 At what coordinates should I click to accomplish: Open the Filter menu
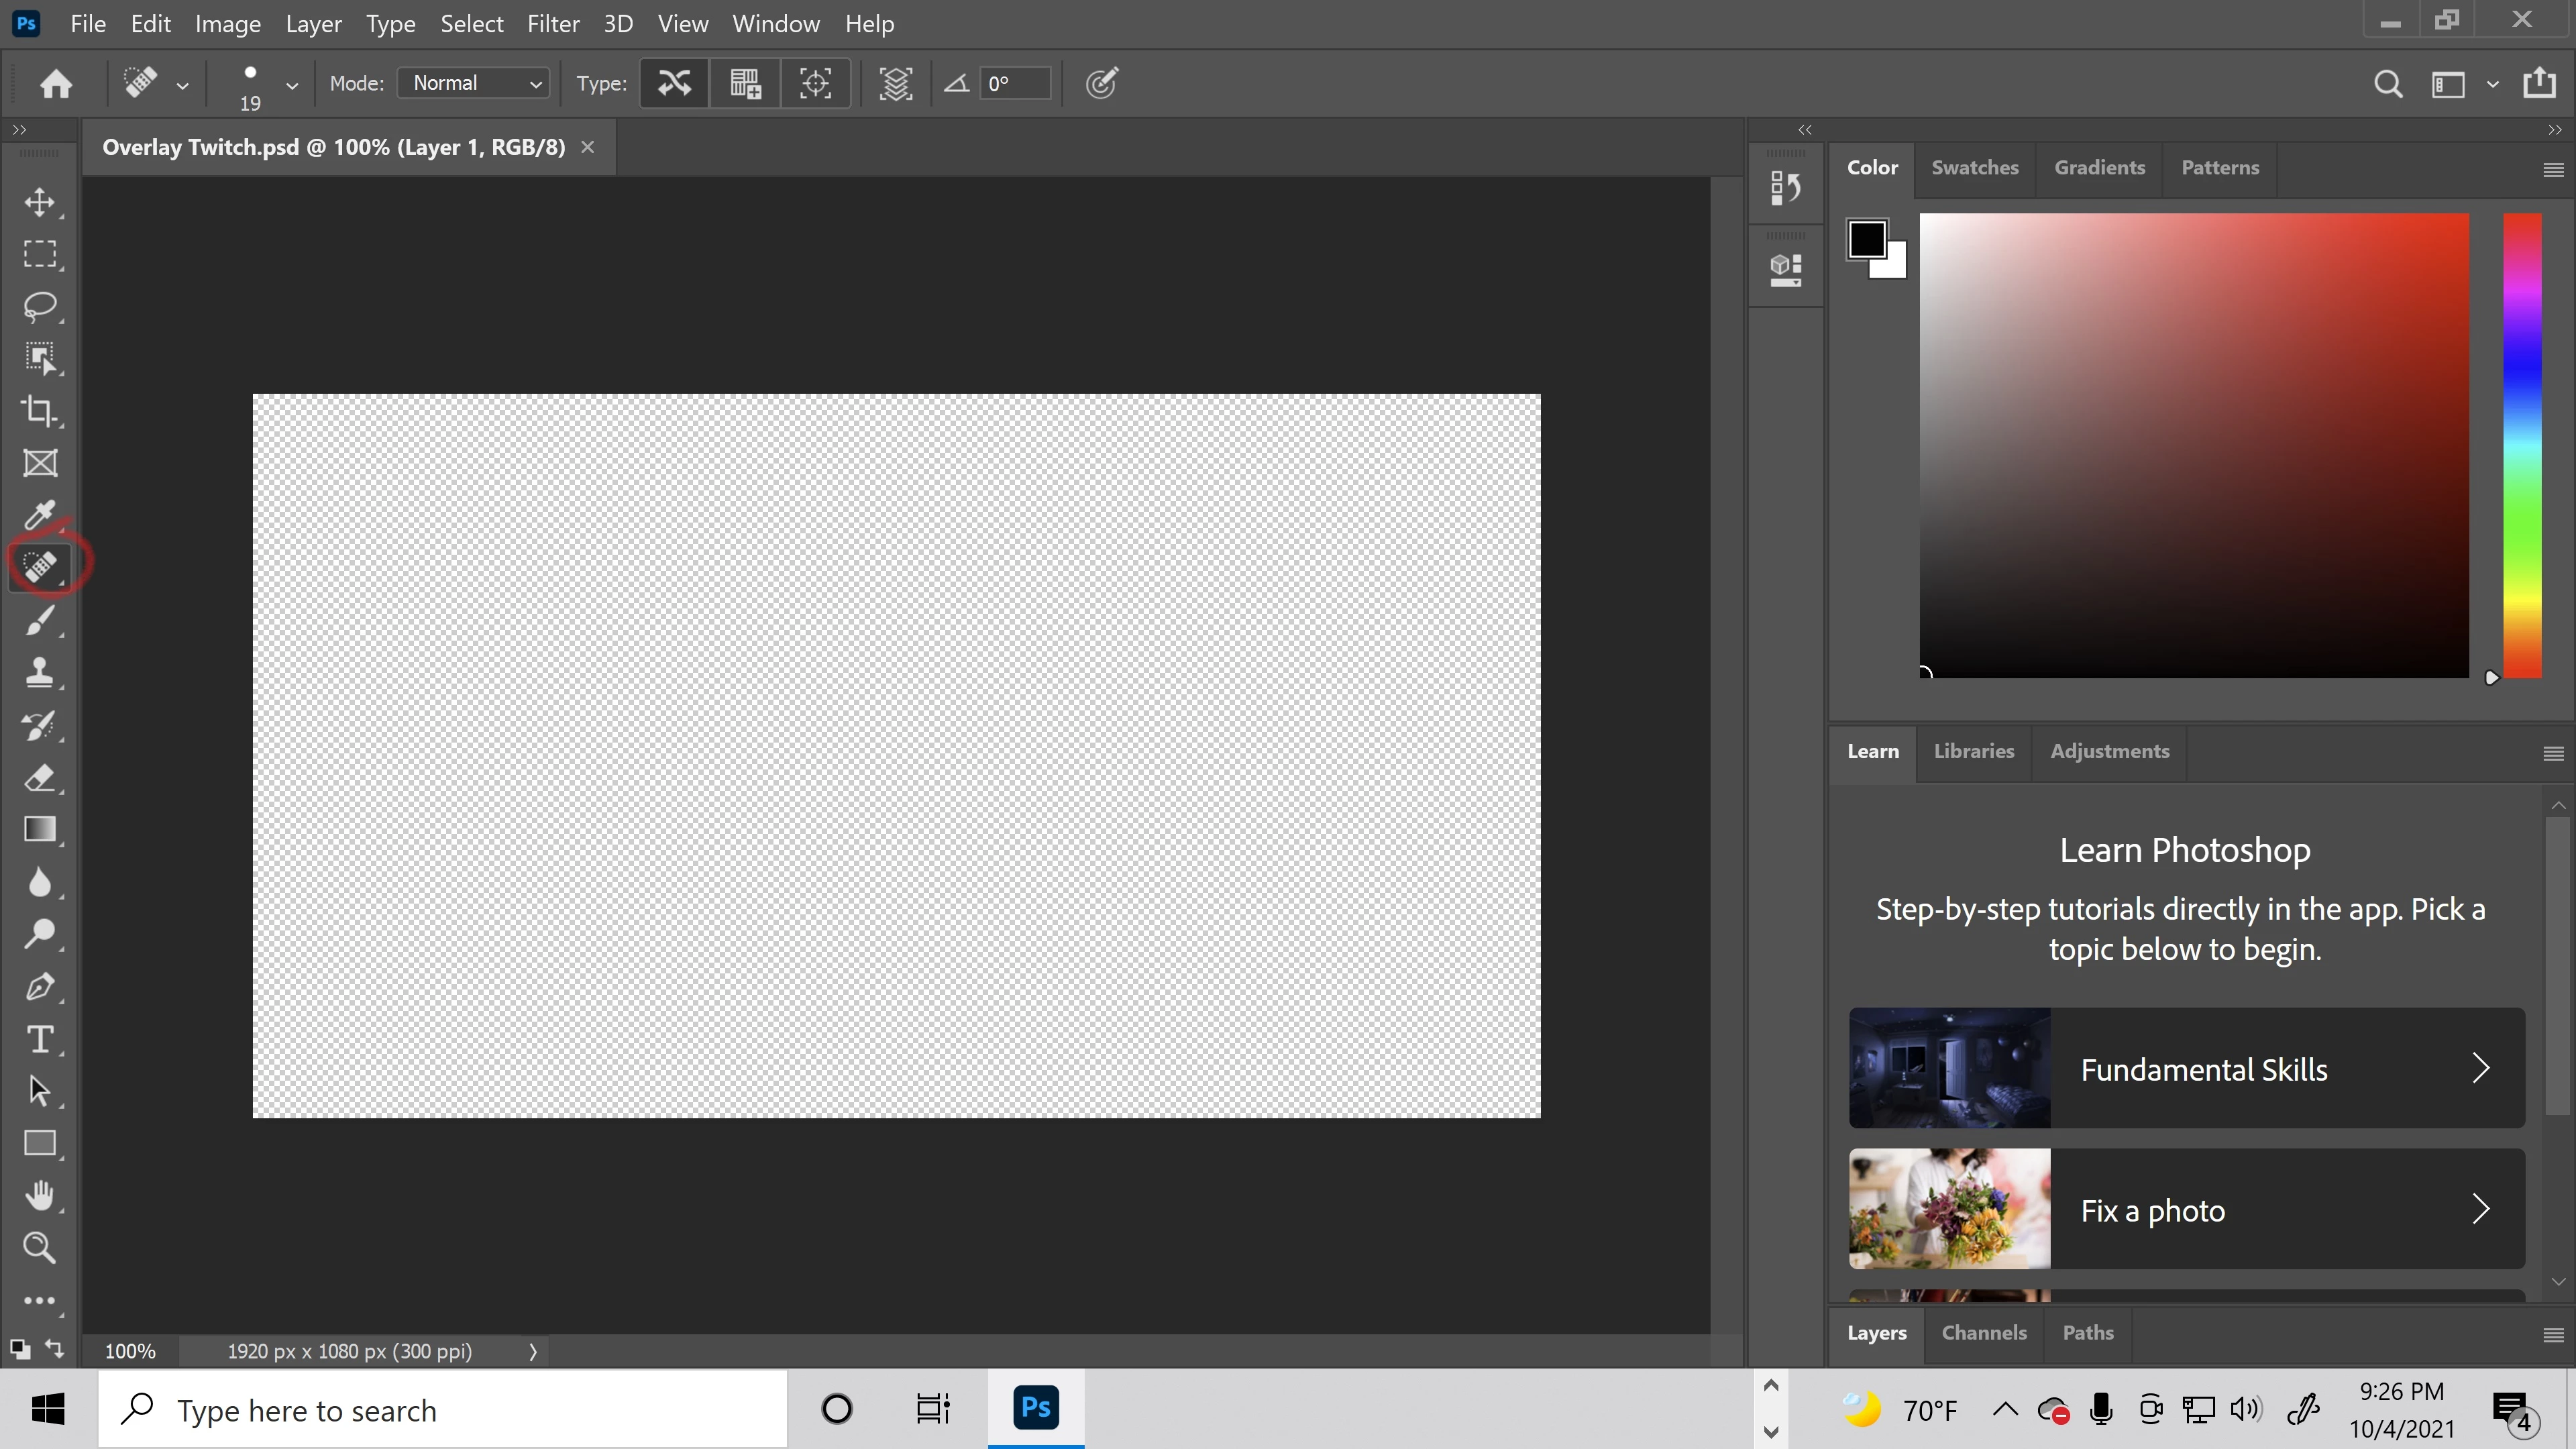pyautogui.click(x=553, y=23)
